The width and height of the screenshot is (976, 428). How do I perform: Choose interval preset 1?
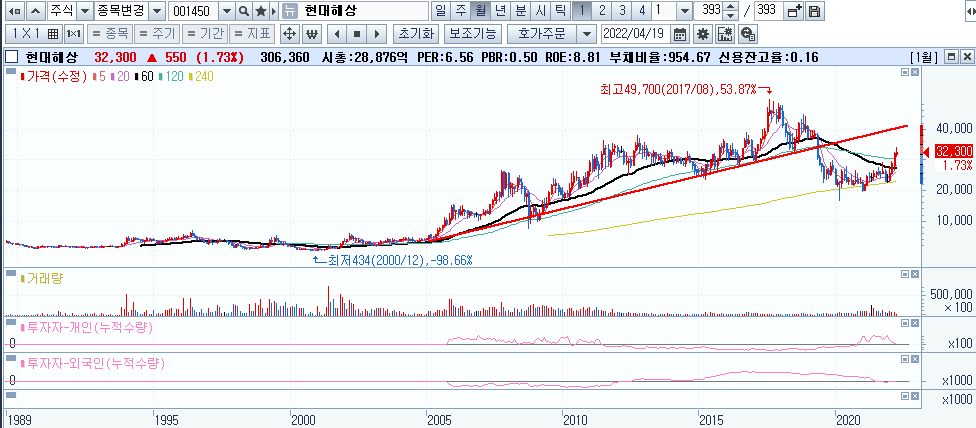tap(582, 11)
